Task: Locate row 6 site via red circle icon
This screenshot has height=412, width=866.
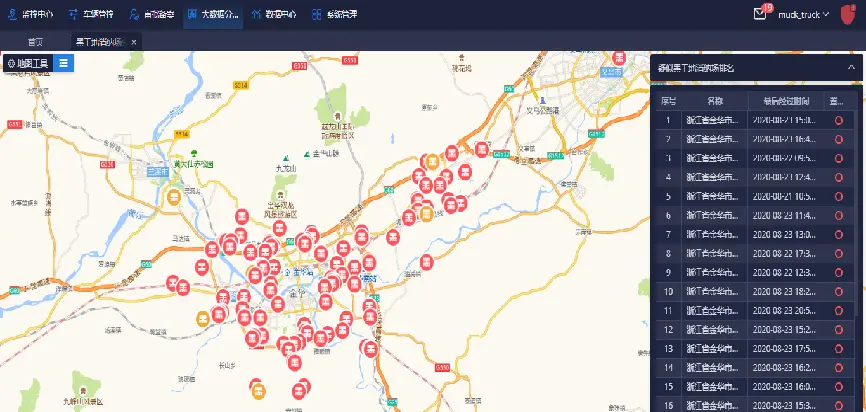Action: [838, 216]
